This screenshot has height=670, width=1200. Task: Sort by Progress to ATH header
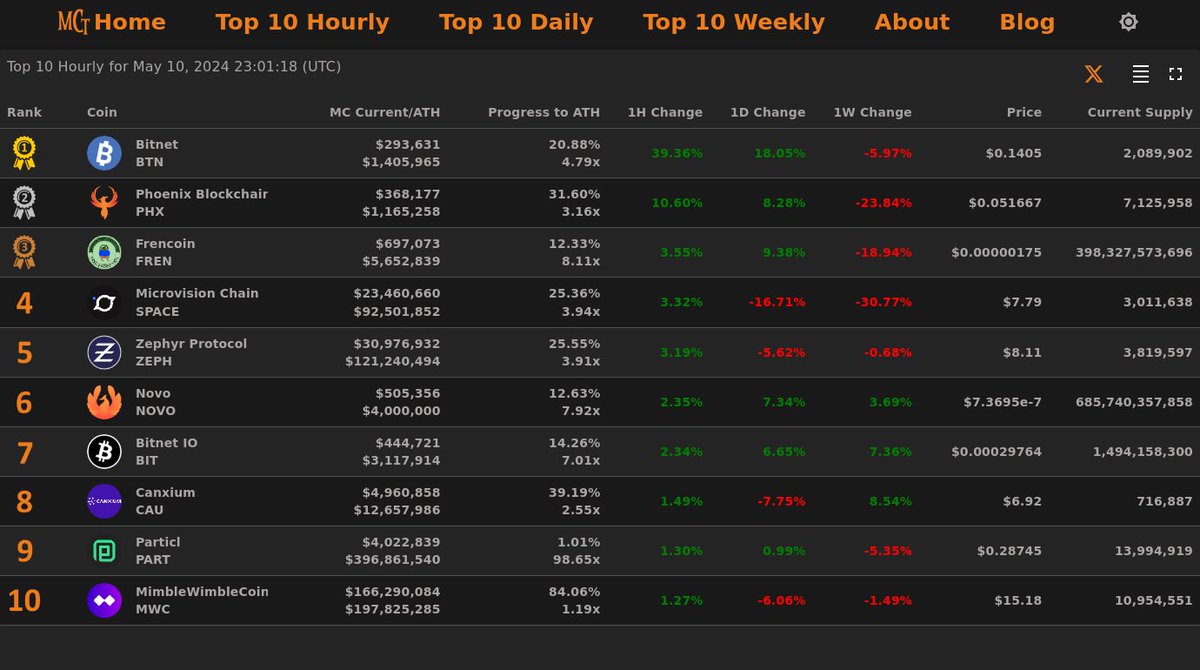pos(544,112)
